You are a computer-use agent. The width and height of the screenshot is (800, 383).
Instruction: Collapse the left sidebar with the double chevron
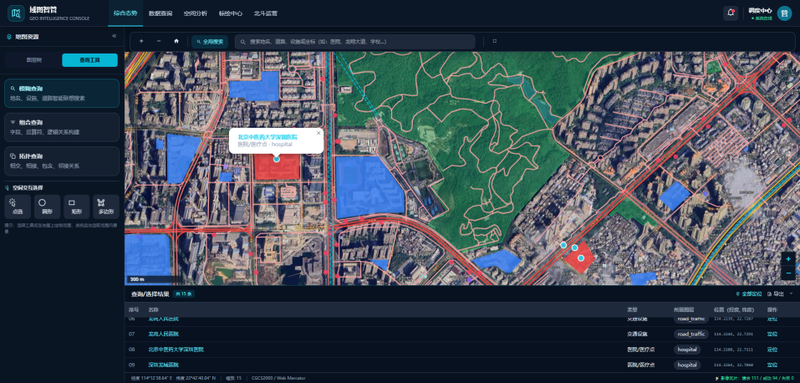point(114,36)
